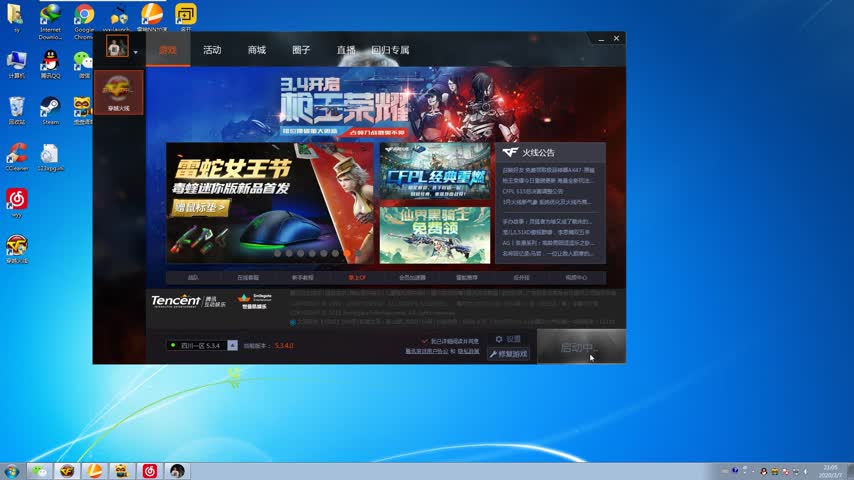Open the 腾讯游戏用户协议 link

tap(426, 352)
